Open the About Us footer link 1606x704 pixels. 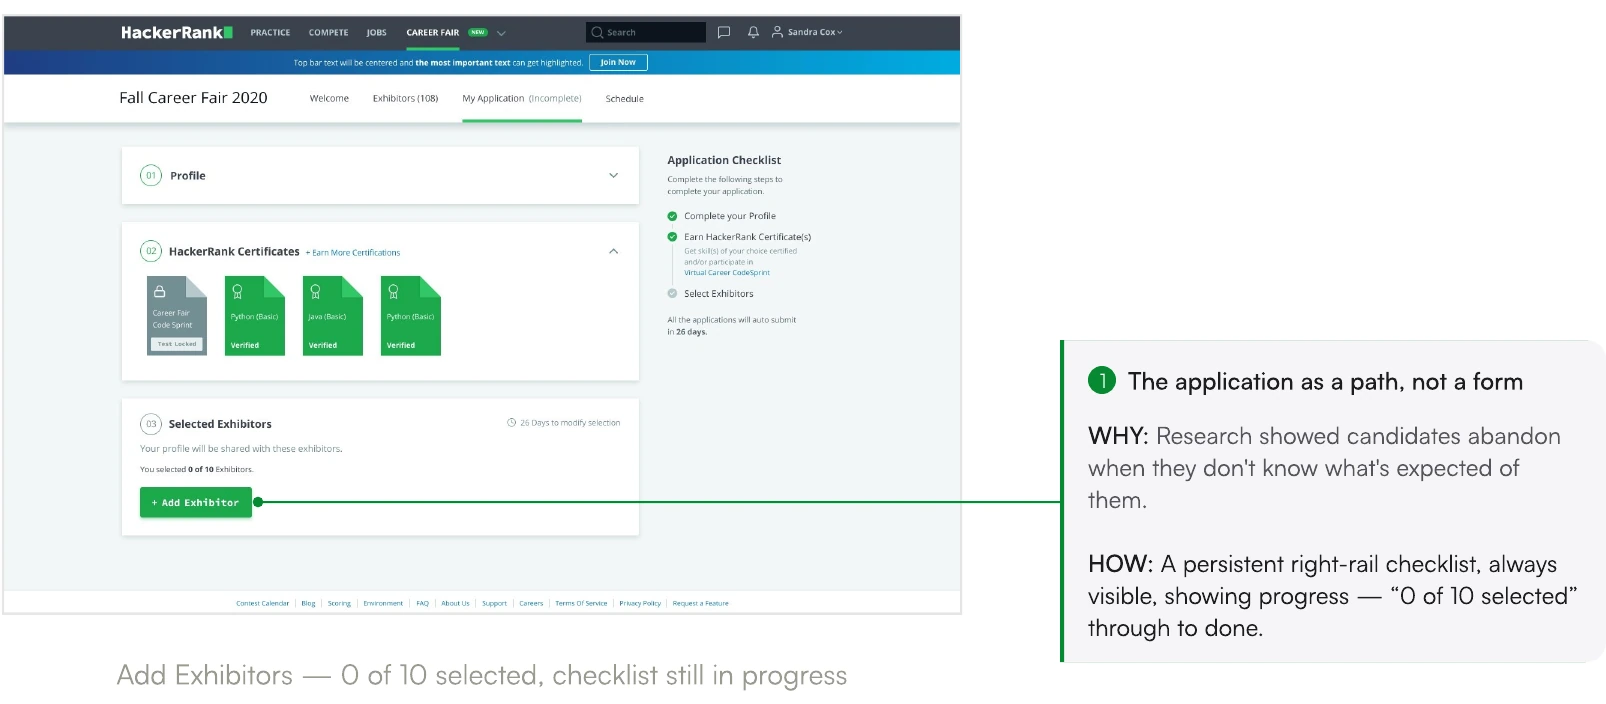(x=455, y=603)
